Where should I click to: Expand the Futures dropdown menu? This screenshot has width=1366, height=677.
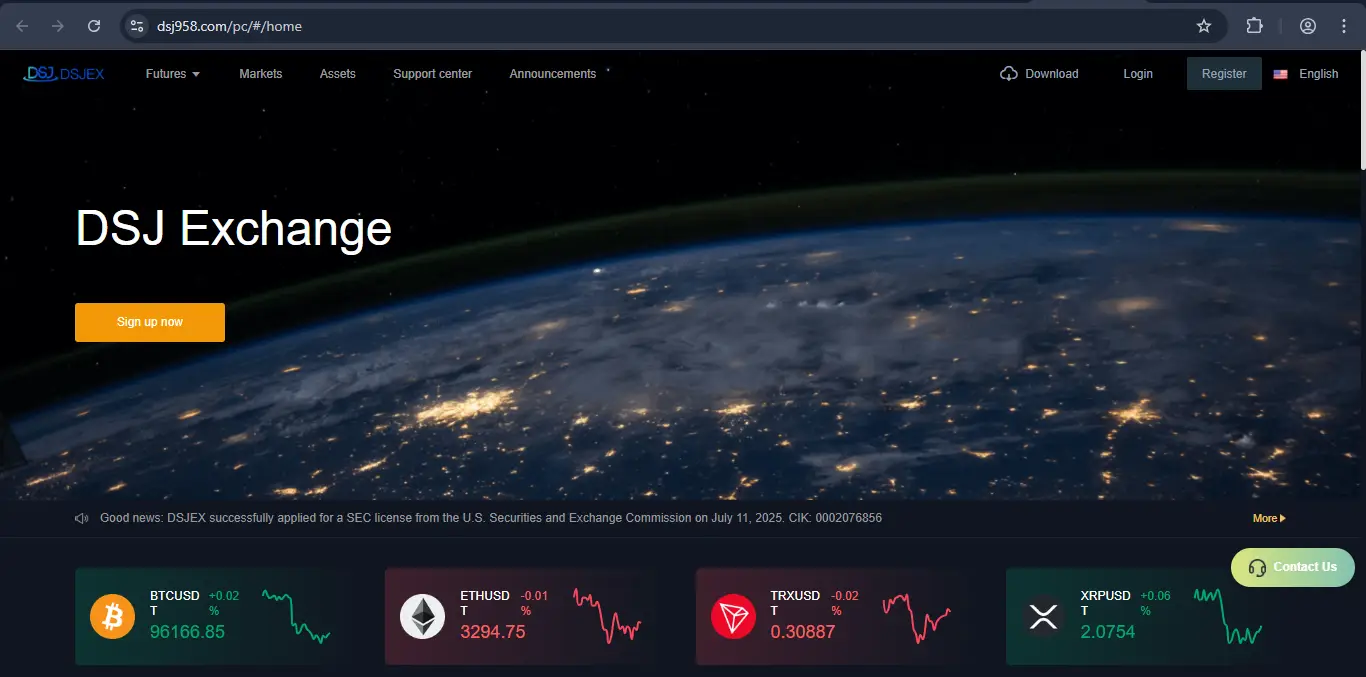(x=172, y=74)
